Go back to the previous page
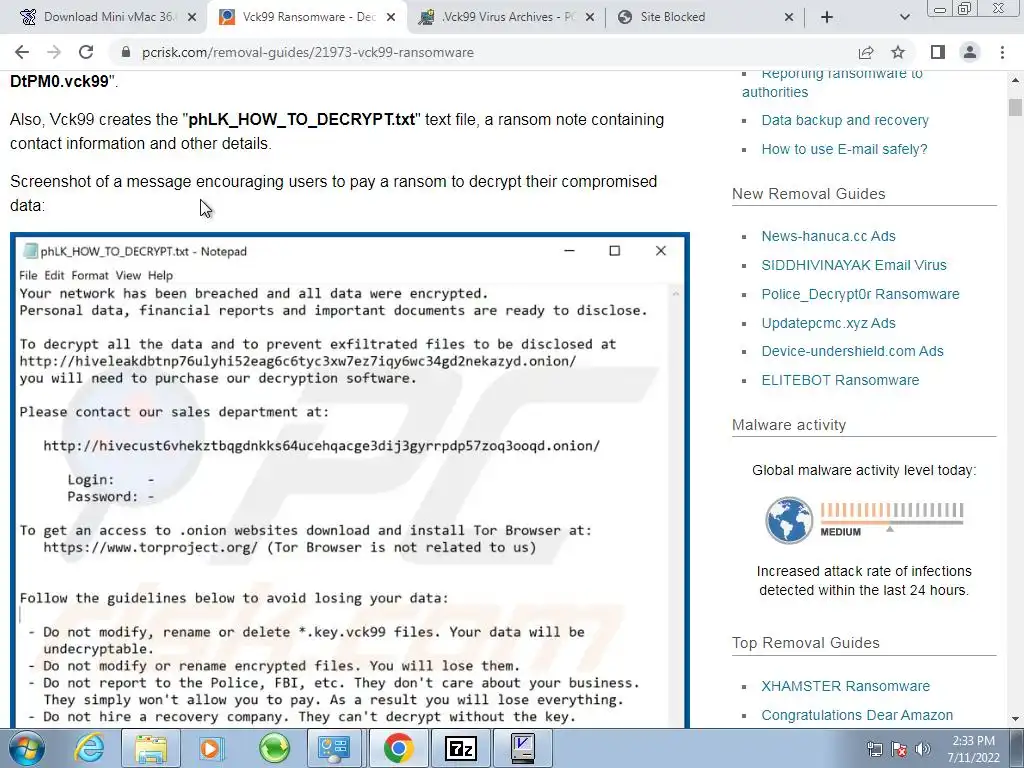This screenshot has height=768, width=1024. (x=22, y=52)
